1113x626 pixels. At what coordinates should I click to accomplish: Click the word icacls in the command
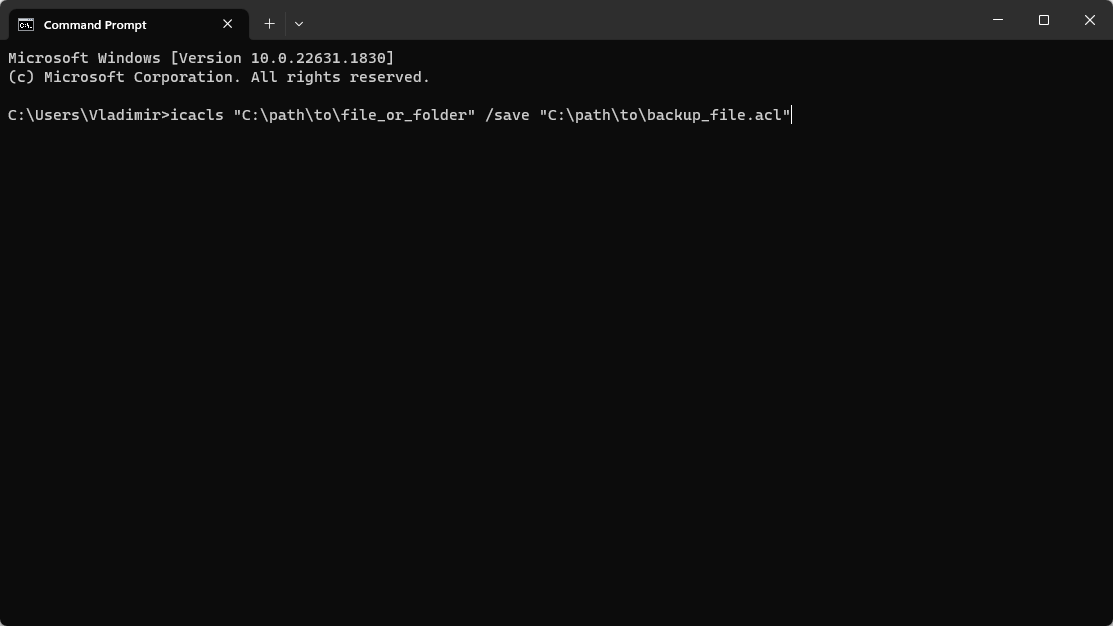(x=197, y=115)
